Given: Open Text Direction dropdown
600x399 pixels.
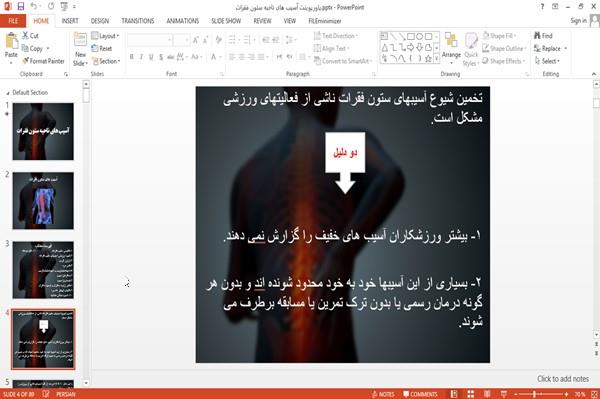Looking at the screenshot, I should click(336, 36).
